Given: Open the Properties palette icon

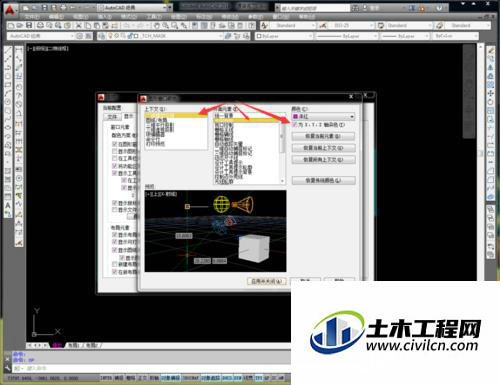Looking at the screenshot, I should pyautogui.click(x=195, y=25).
